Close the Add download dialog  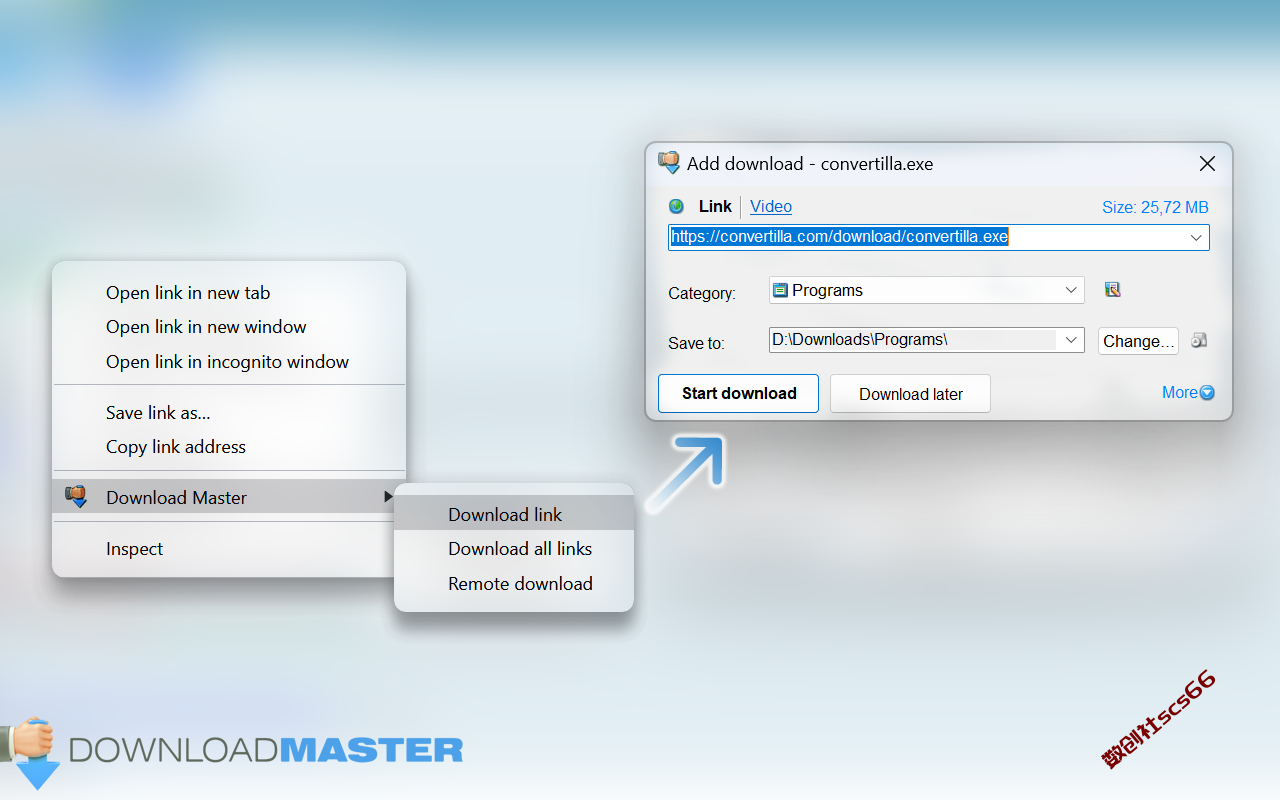coord(1207,164)
